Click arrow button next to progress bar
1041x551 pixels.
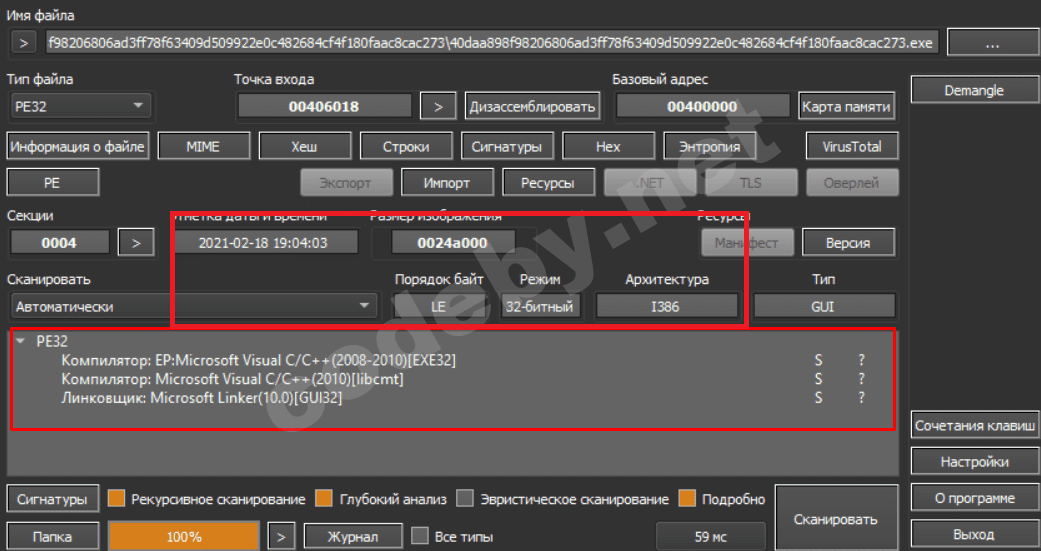pos(281,536)
